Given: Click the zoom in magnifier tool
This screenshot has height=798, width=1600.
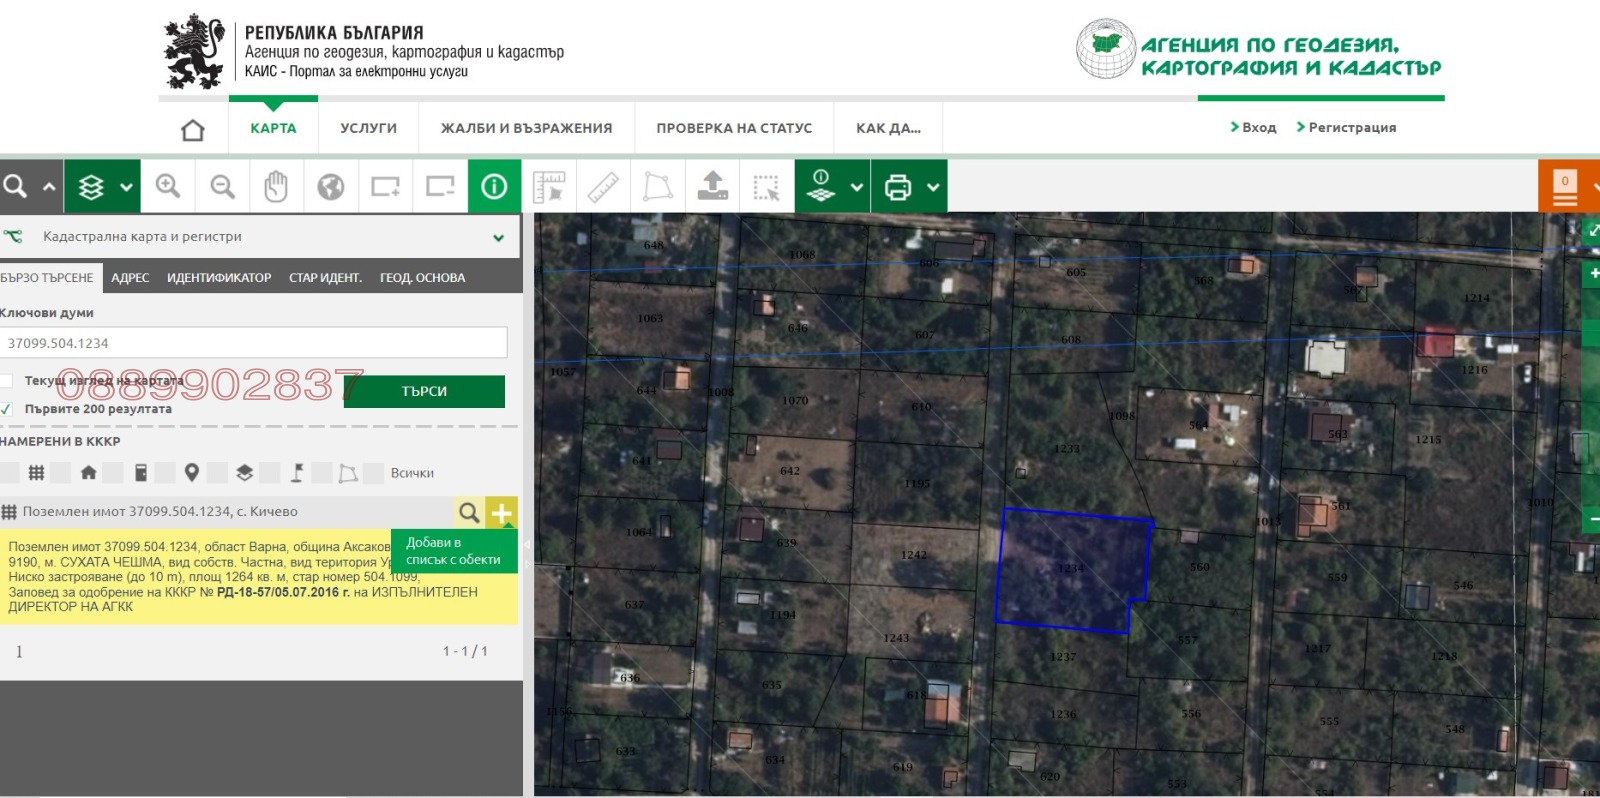Looking at the screenshot, I should [168, 186].
